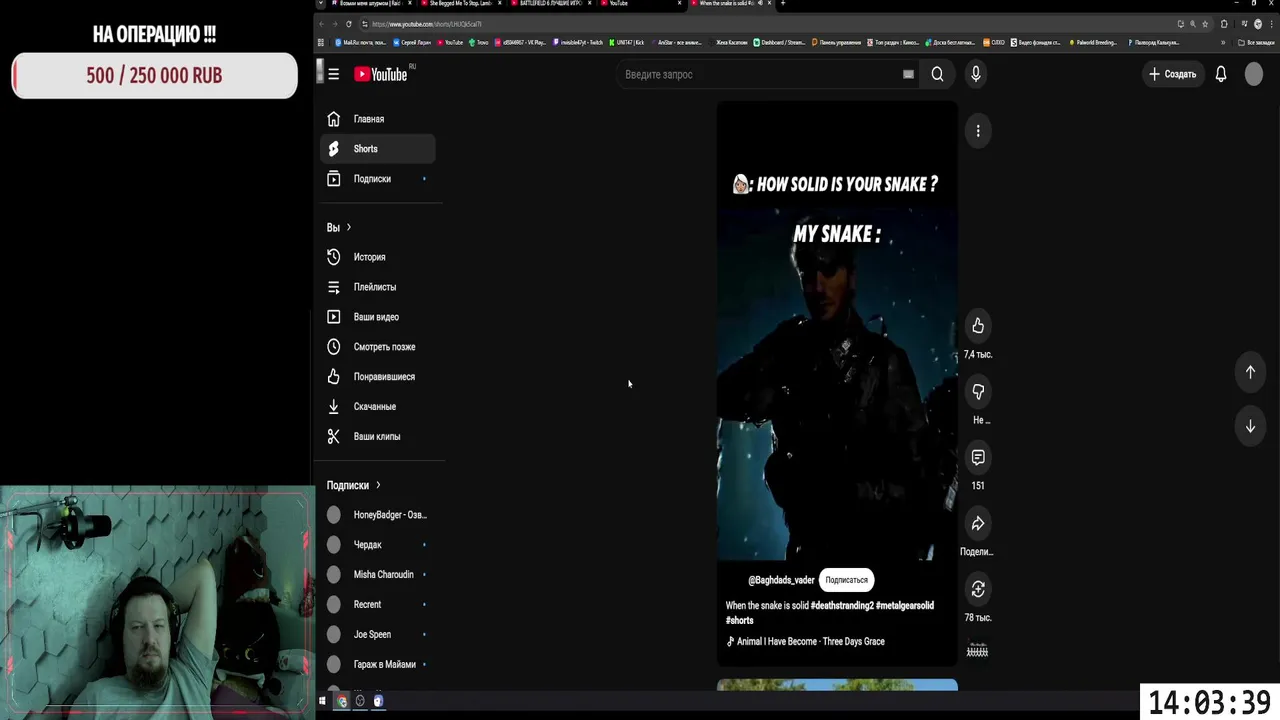Open the third taskbar app icon
Image resolution: width=1280 pixels, height=720 pixels.
pos(378,701)
